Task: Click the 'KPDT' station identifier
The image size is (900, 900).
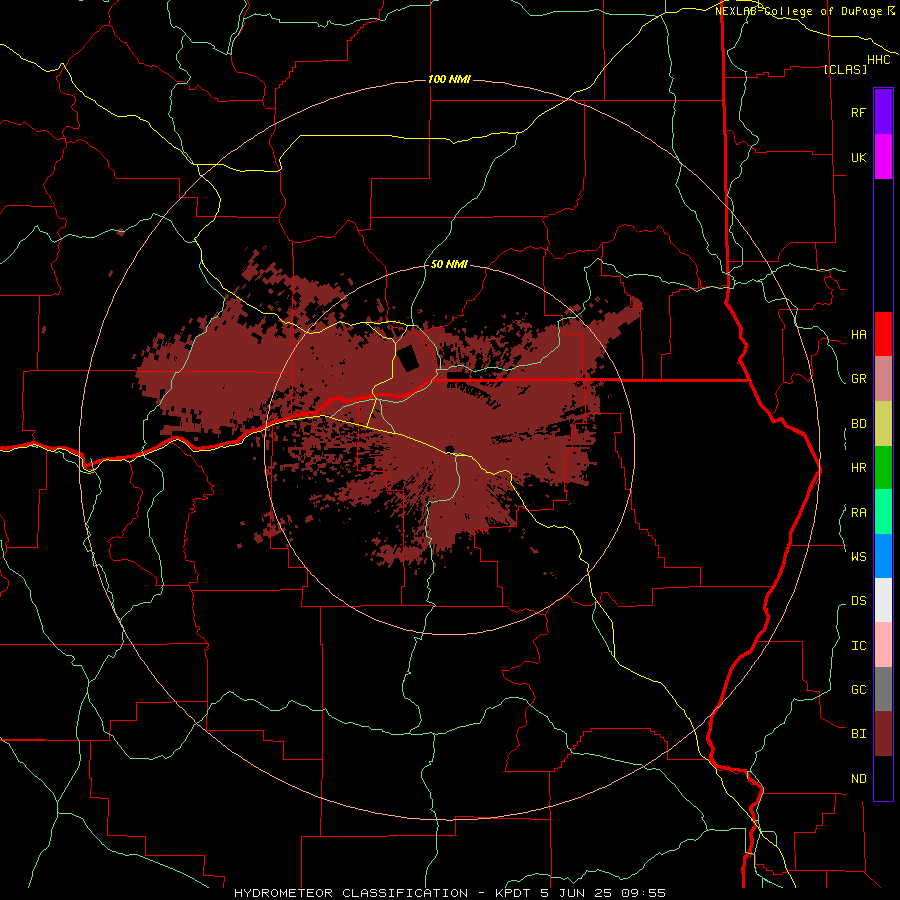Action: coord(514,893)
